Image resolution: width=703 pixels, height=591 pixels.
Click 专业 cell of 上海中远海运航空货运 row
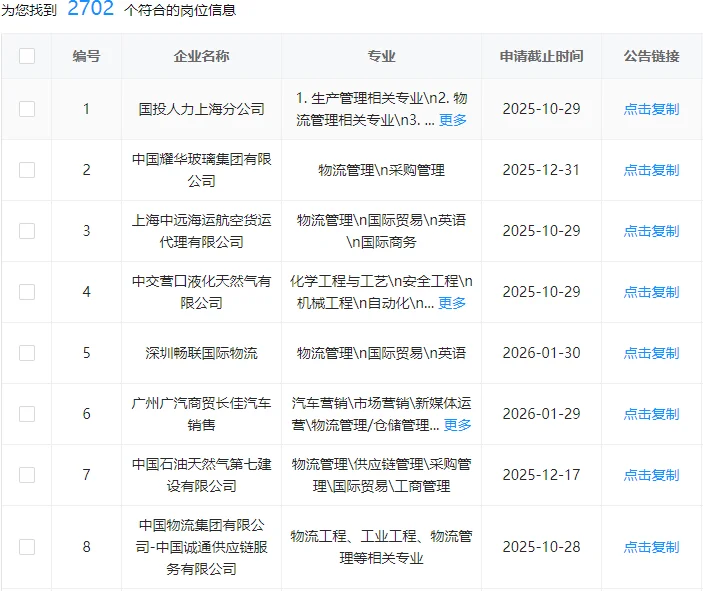pos(382,231)
